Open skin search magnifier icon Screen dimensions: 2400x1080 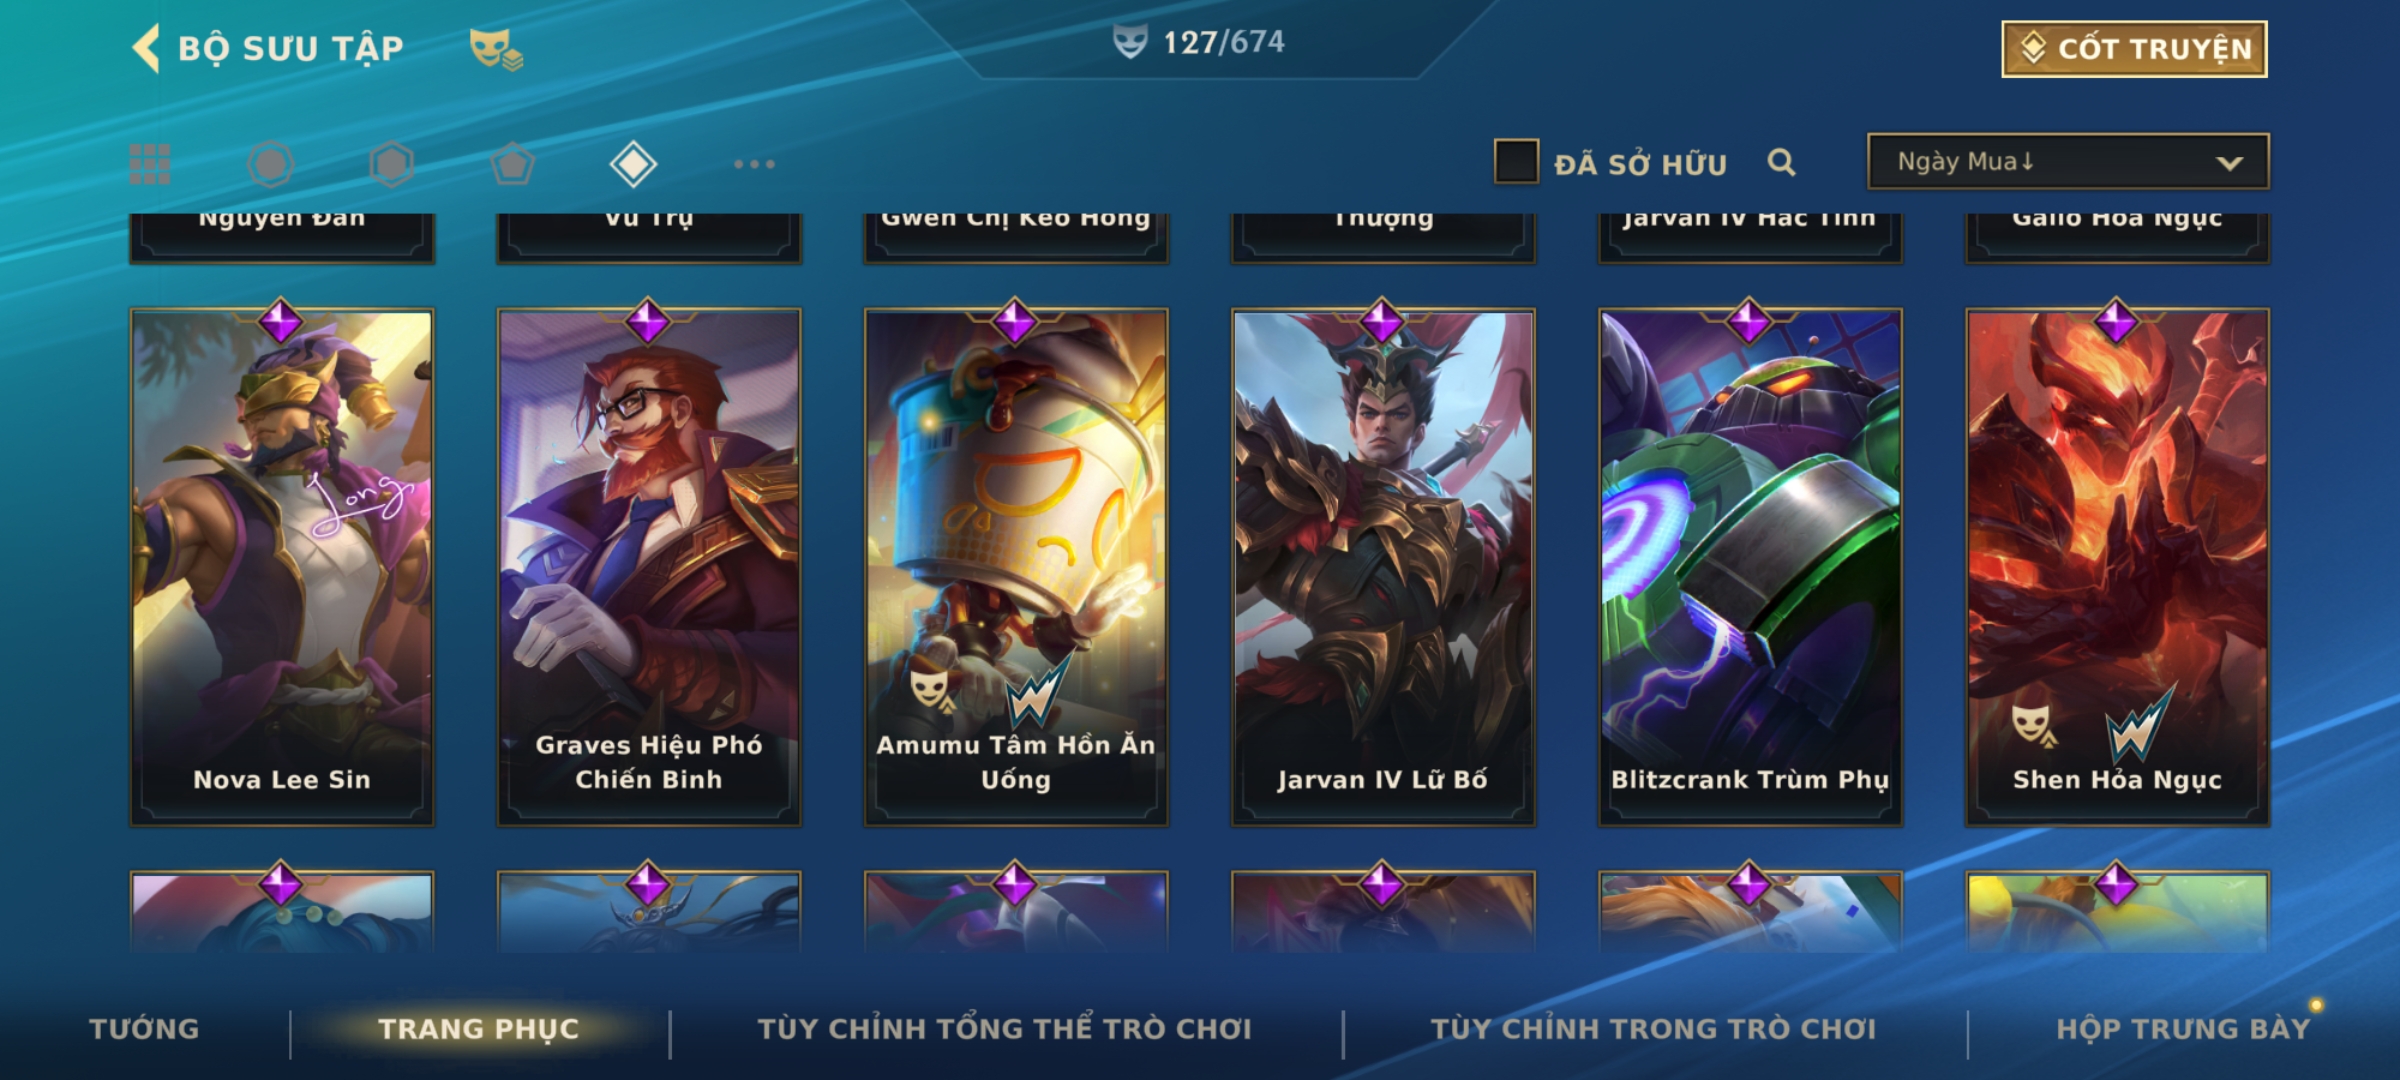click(x=1781, y=162)
